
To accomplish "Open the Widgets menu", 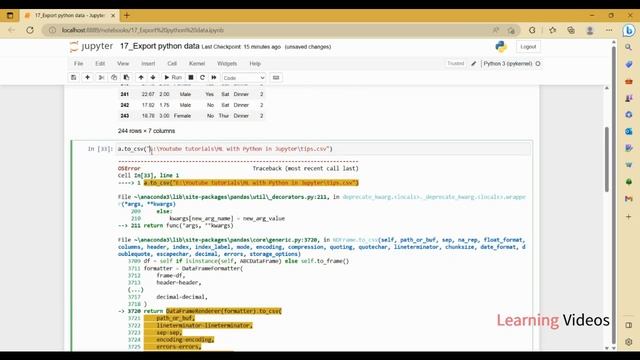I will tap(227, 64).
